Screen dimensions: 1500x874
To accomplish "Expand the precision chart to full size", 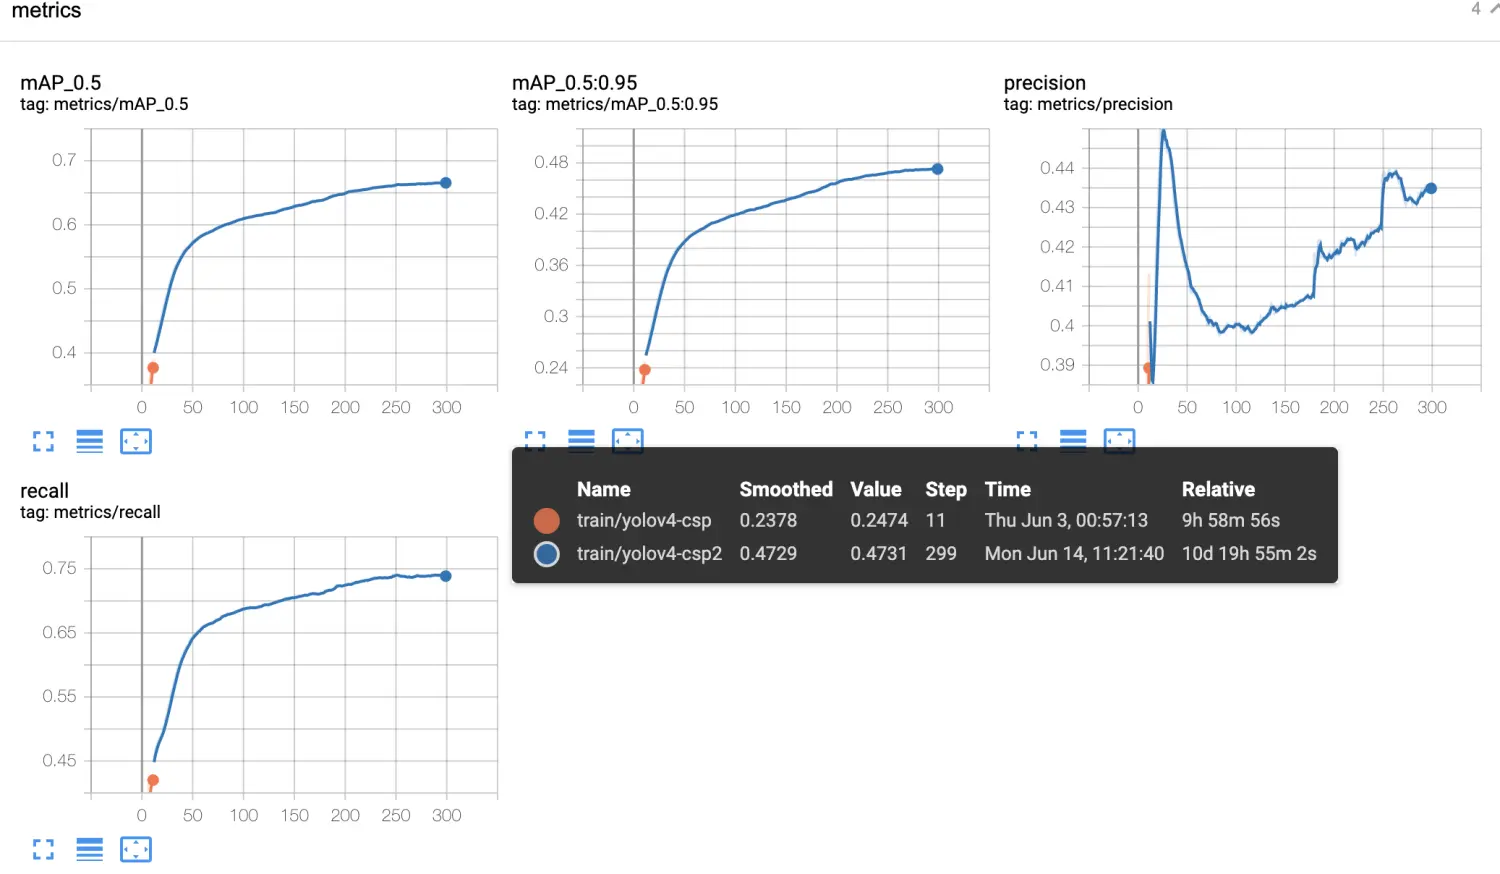I will [1027, 441].
